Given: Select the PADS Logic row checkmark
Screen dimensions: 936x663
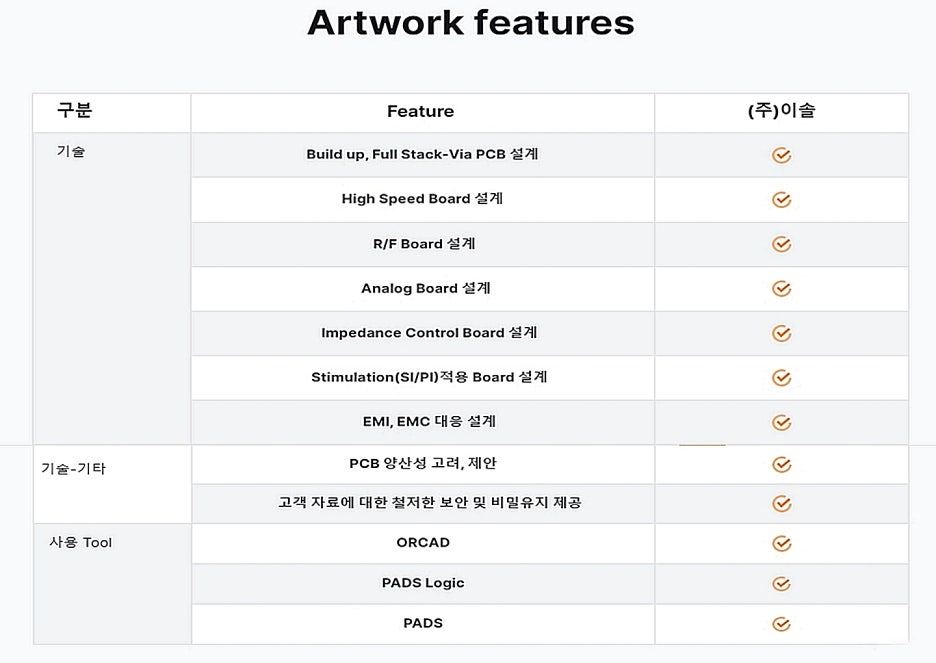Looking at the screenshot, I should pos(781,584).
